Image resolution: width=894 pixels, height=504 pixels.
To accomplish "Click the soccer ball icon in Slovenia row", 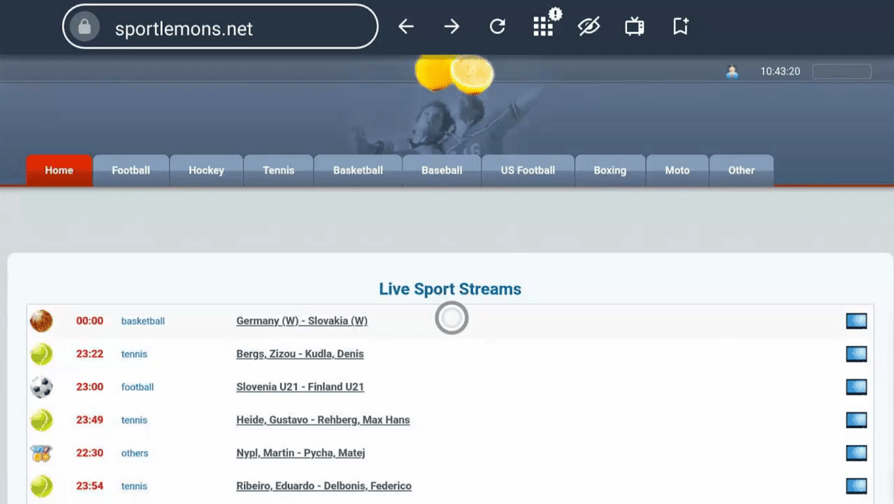I will (41, 387).
